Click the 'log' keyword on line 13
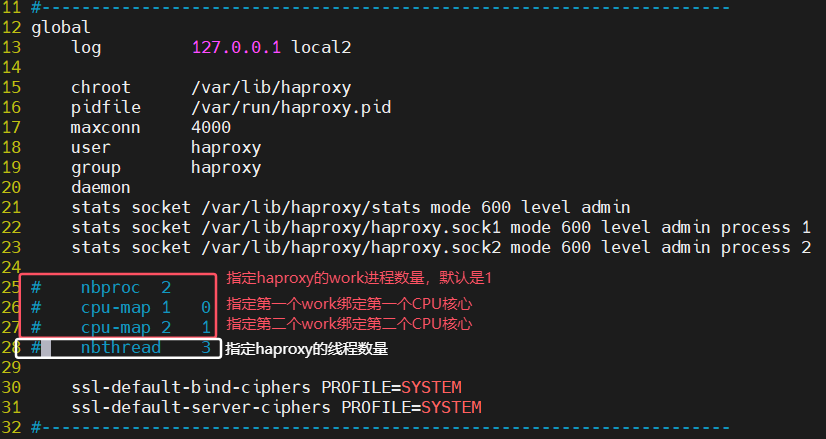The image size is (826, 439). (86, 47)
